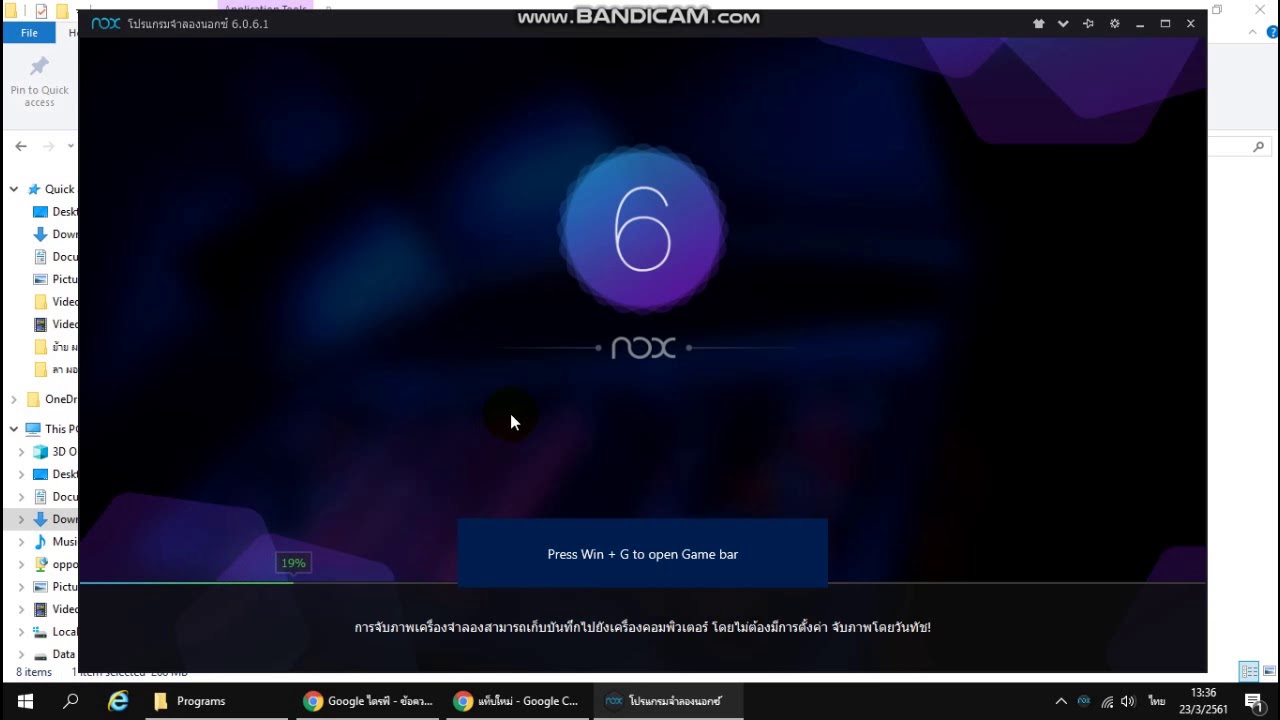This screenshot has height=720, width=1280.
Task: Open the Wi-Fi network tray icon
Action: (1107, 701)
